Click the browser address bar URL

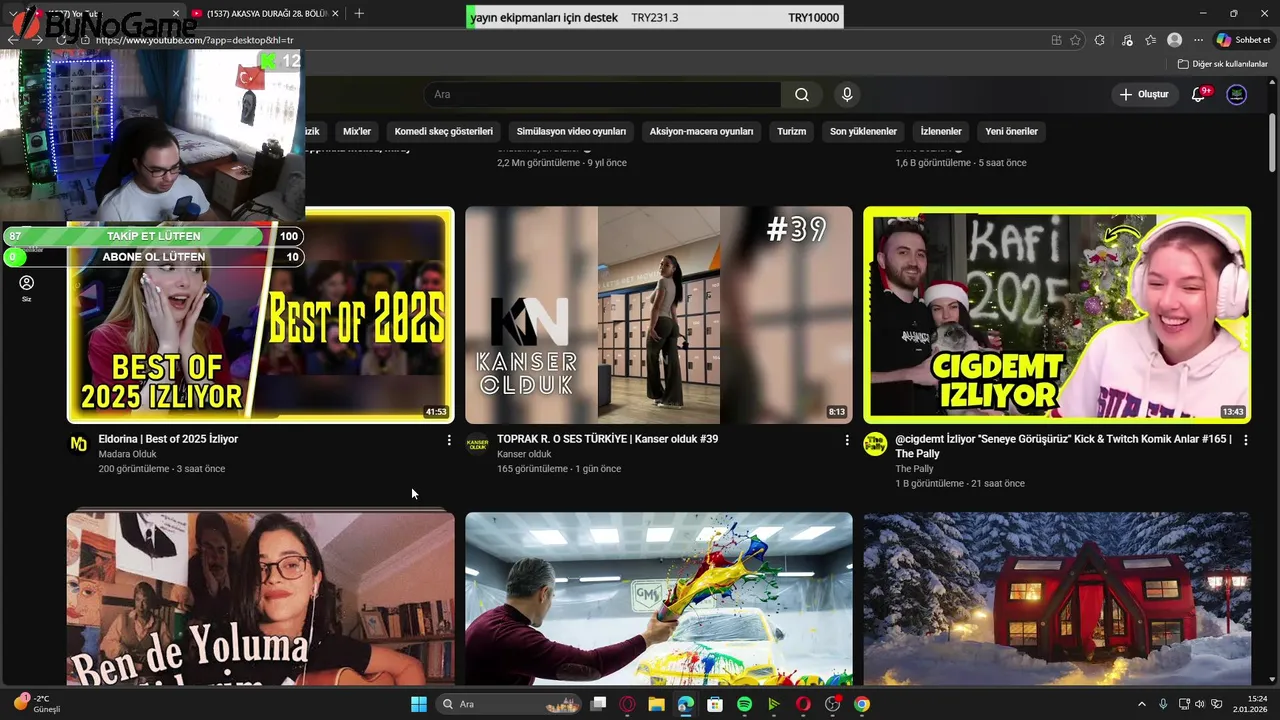195,40
